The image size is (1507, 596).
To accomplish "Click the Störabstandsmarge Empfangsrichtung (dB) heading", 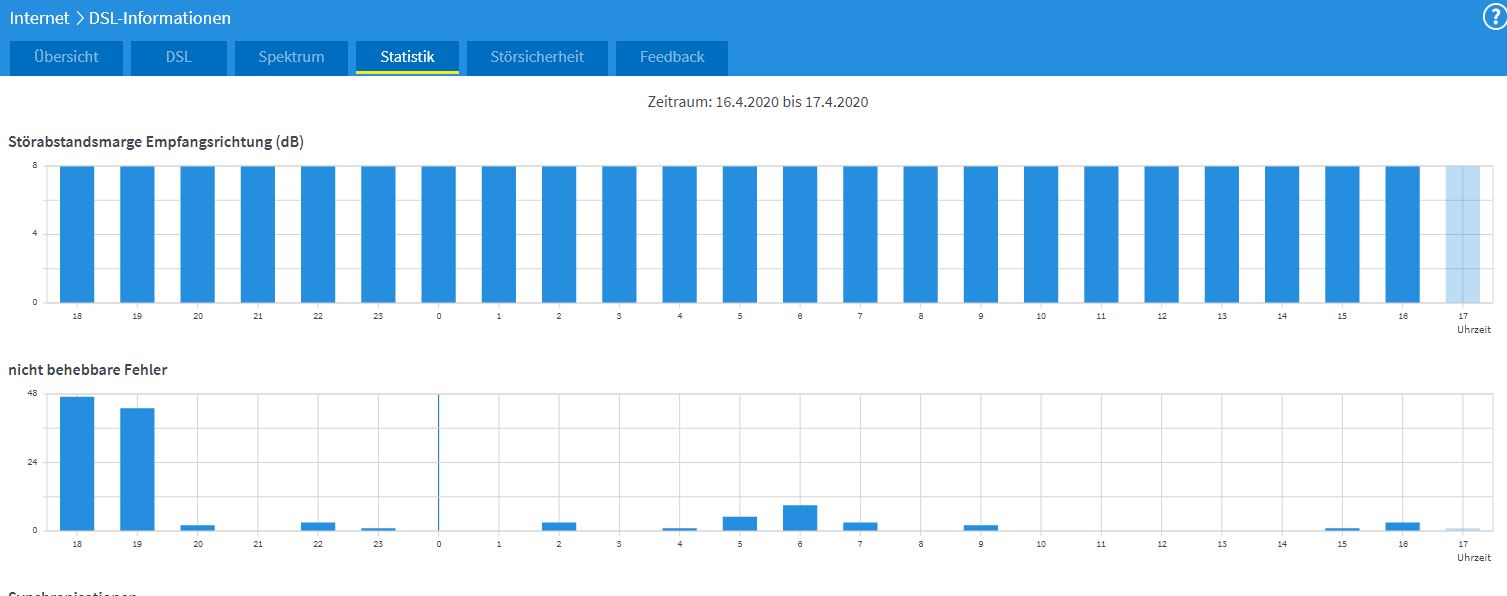I will [156, 142].
